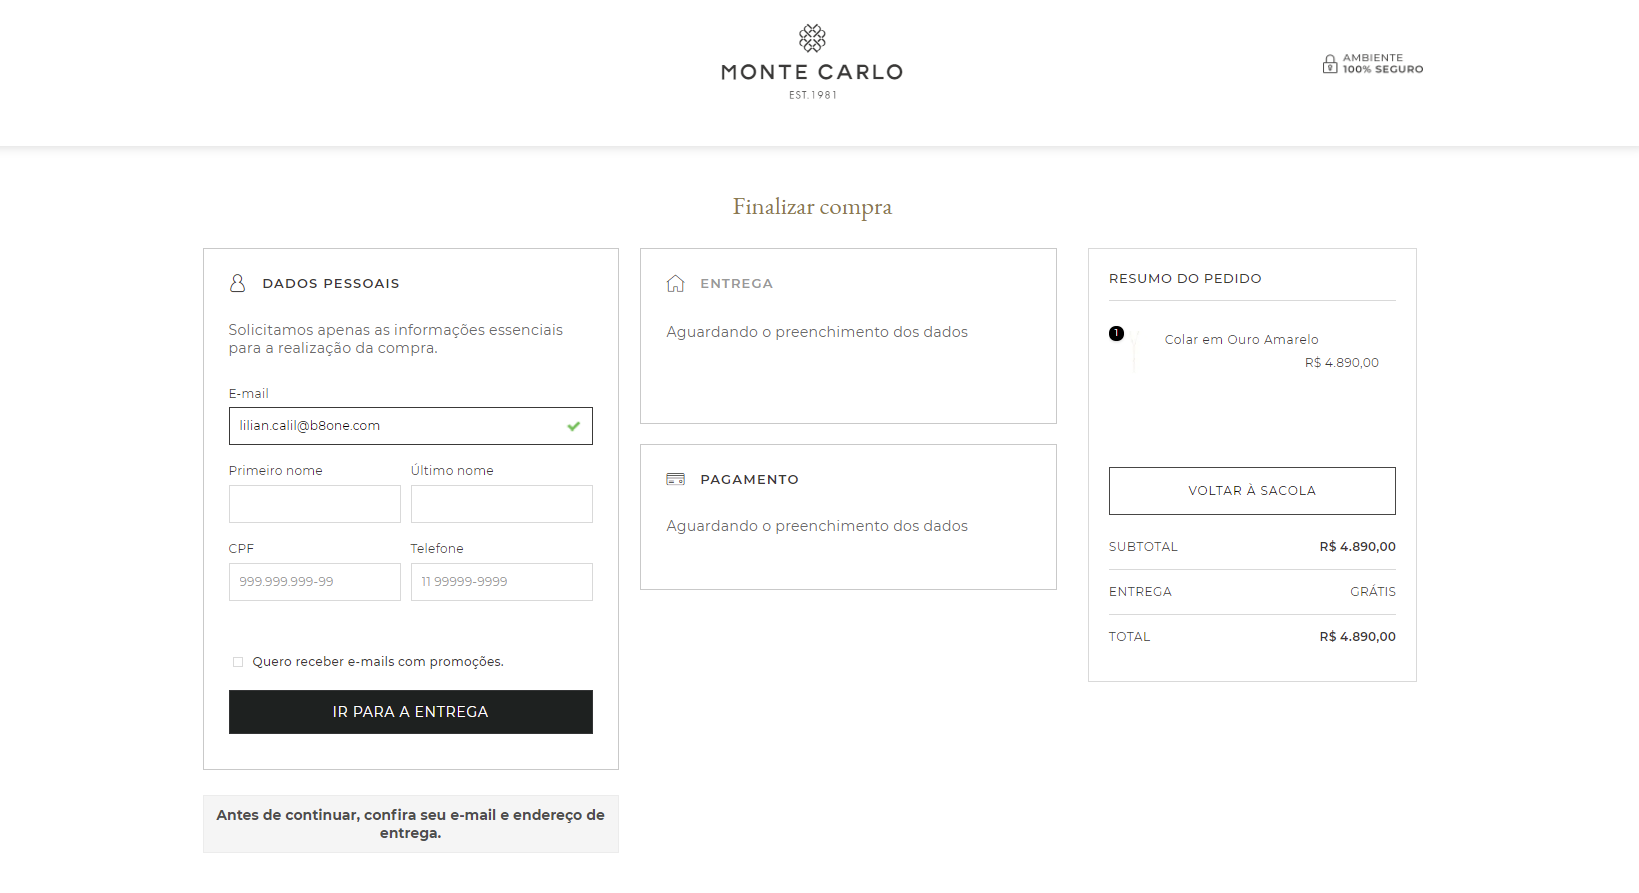Focus the Telefone input field
Image resolution: width=1639 pixels, height=893 pixels.
click(501, 582)
